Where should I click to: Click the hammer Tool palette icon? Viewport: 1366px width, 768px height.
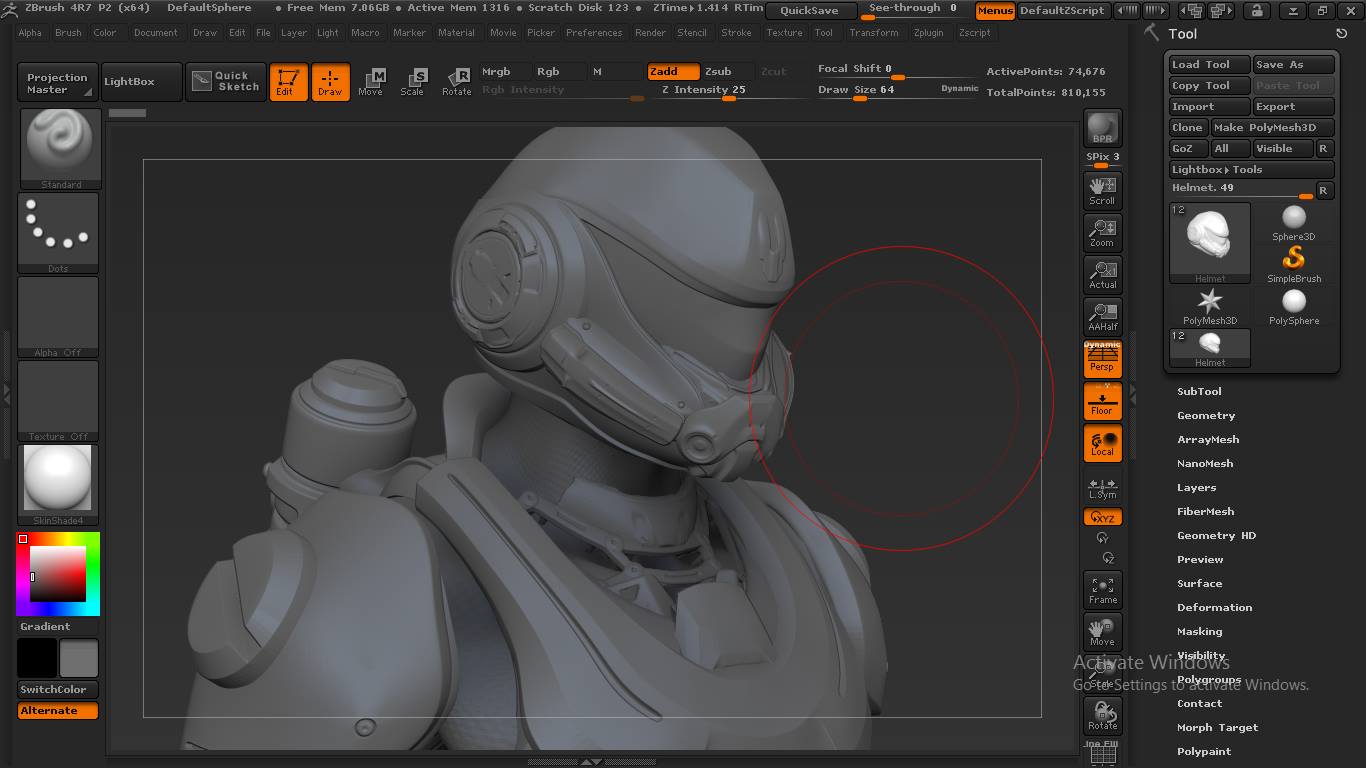1153,33
